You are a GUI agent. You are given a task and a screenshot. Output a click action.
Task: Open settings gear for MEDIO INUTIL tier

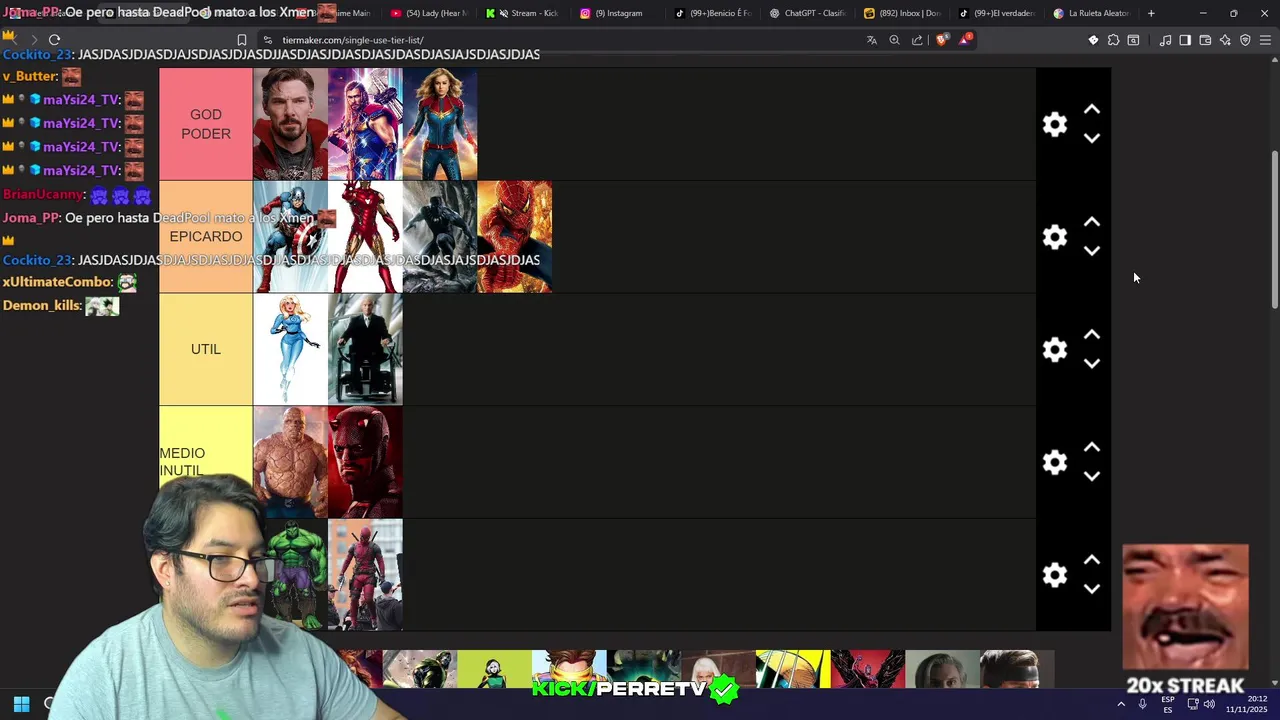click(1055, 462)
